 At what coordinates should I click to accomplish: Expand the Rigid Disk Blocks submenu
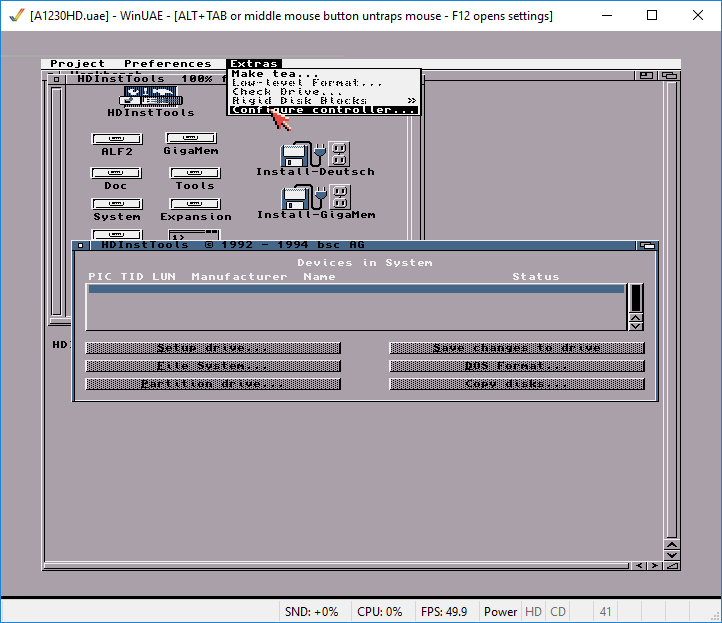323,100
